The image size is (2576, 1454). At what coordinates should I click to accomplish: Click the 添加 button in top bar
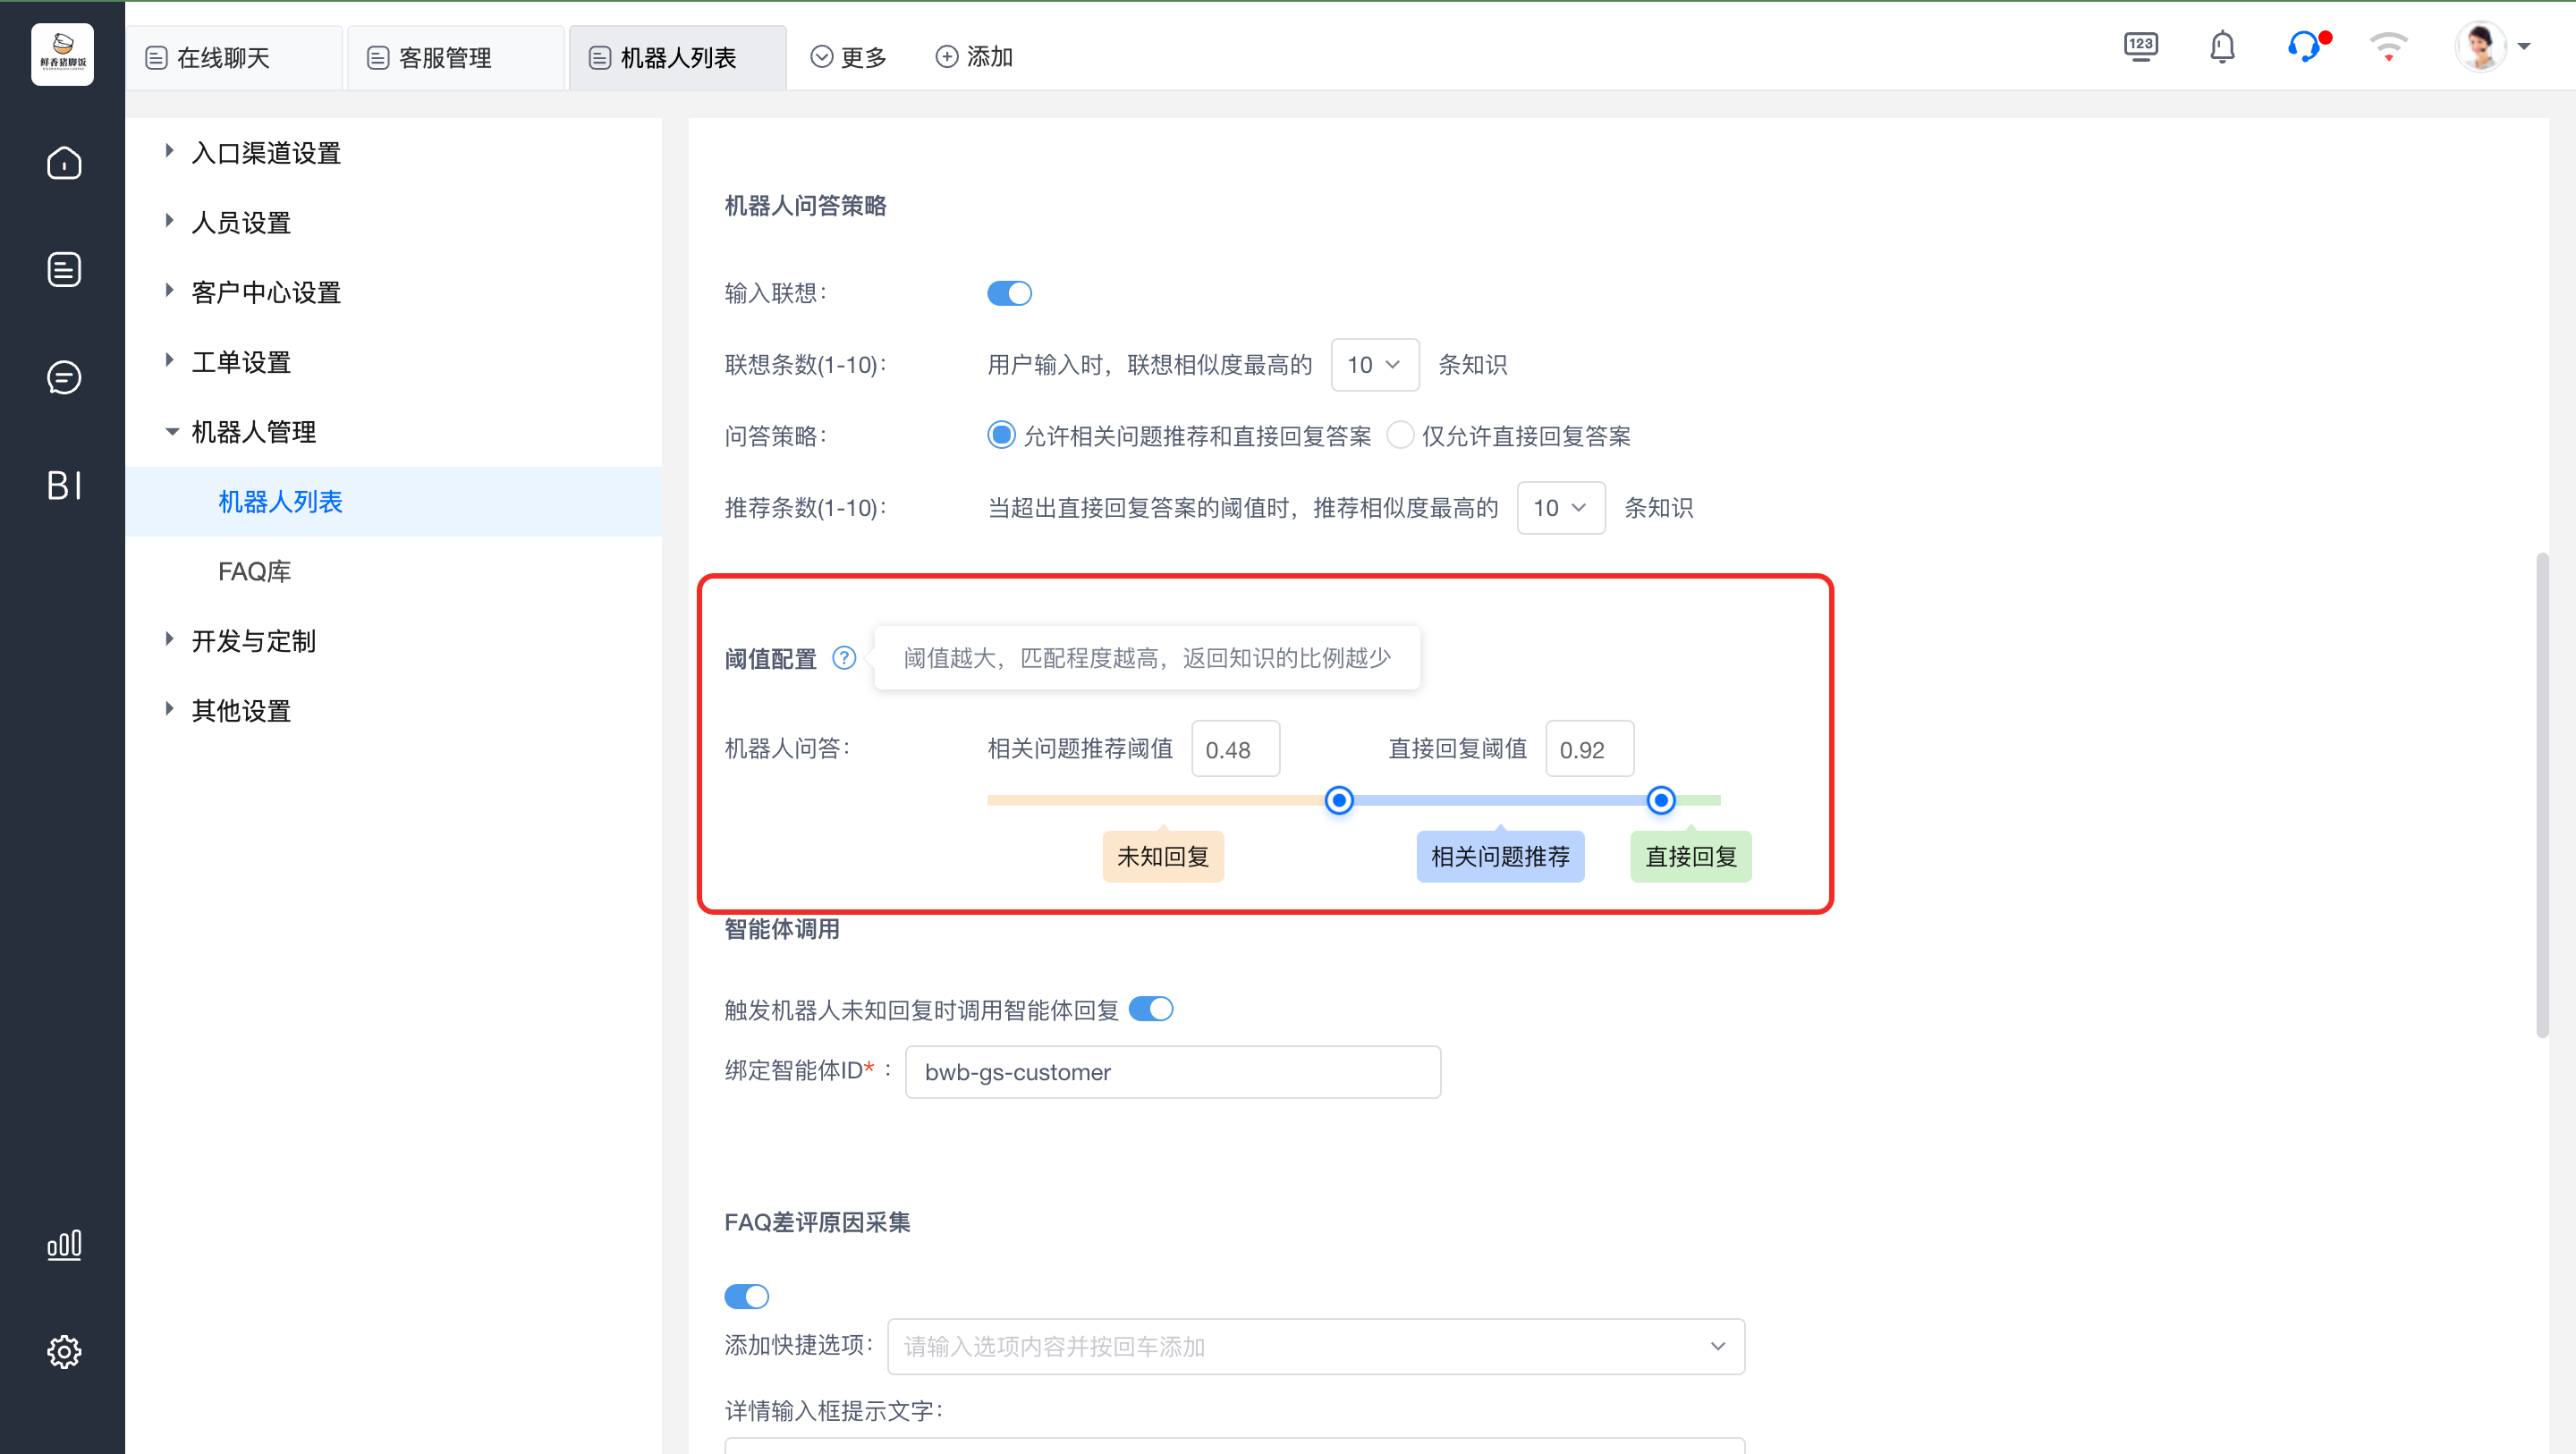click(x=974, y=57)
